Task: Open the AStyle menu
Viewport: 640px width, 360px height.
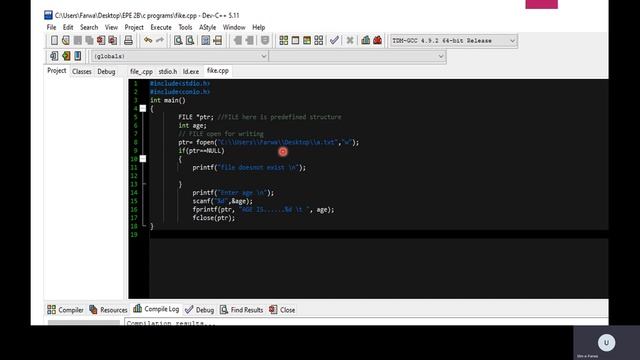Action: coord(207,27)
